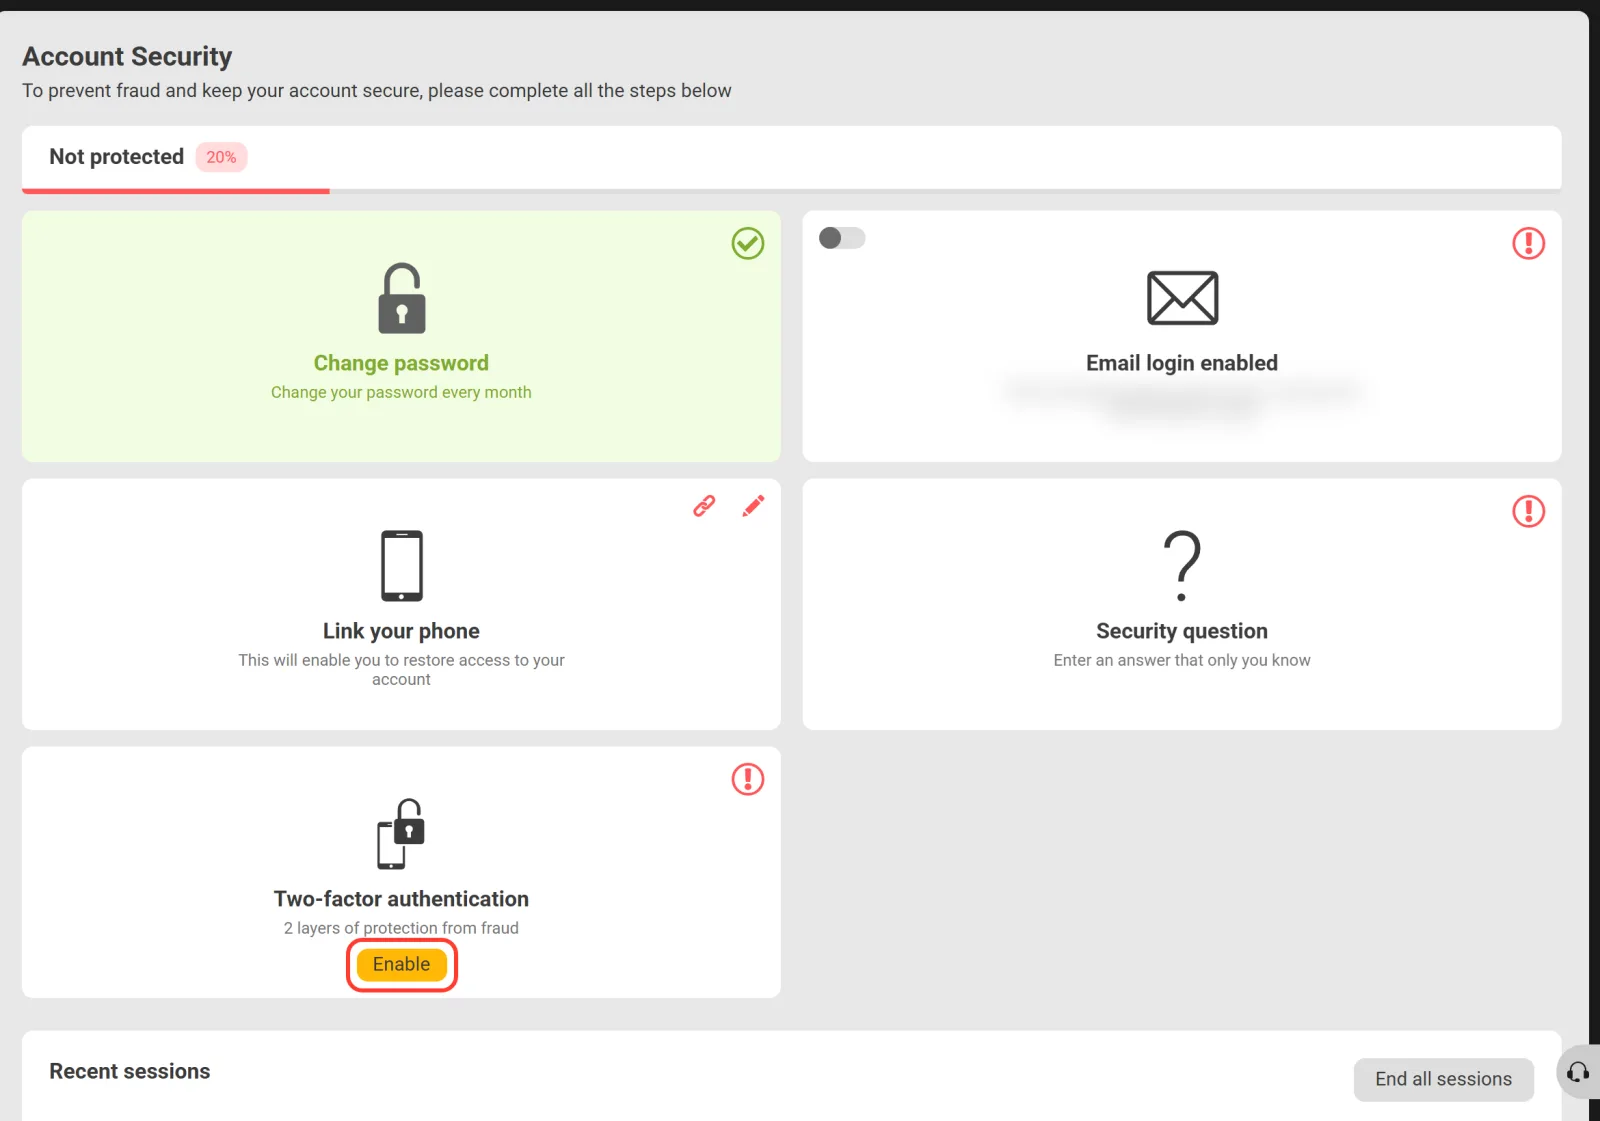Click the padlock icon above Change password
The image size is (1600, 1121).
pyautogui.click(x=402, y=298)
